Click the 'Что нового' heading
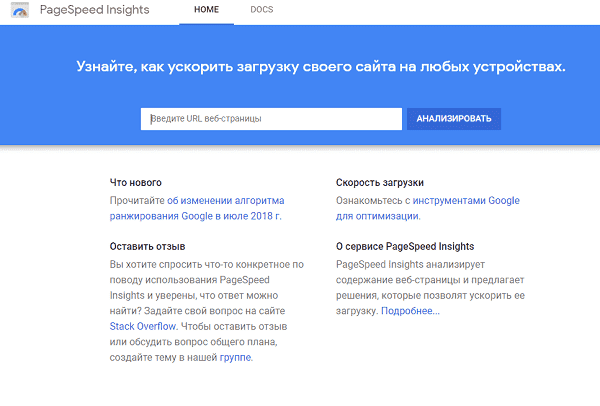 [x=135, y=183]
